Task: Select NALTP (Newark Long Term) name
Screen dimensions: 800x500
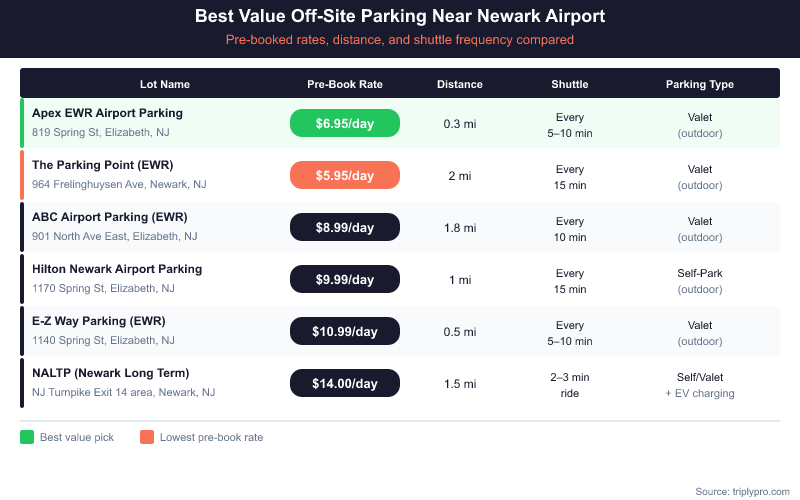Action: point(110,373)
